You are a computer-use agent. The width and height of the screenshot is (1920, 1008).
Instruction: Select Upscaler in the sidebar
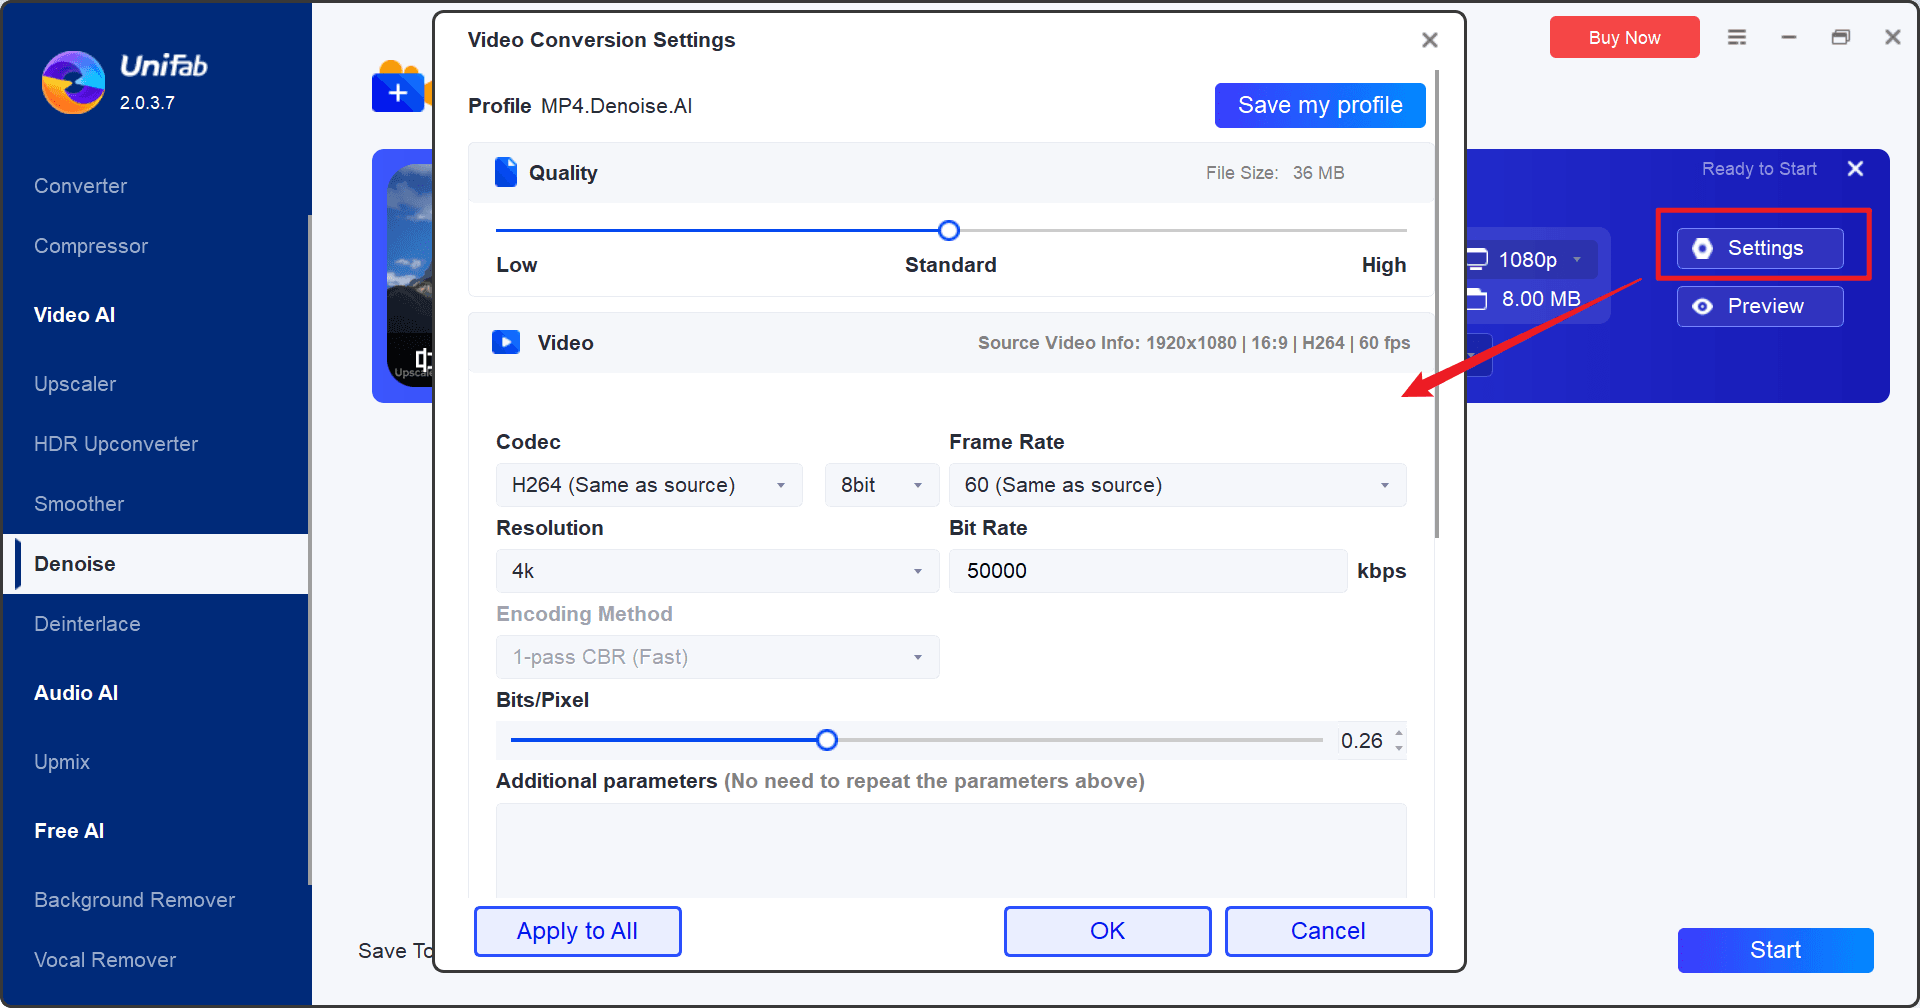[x=75, y=384]
